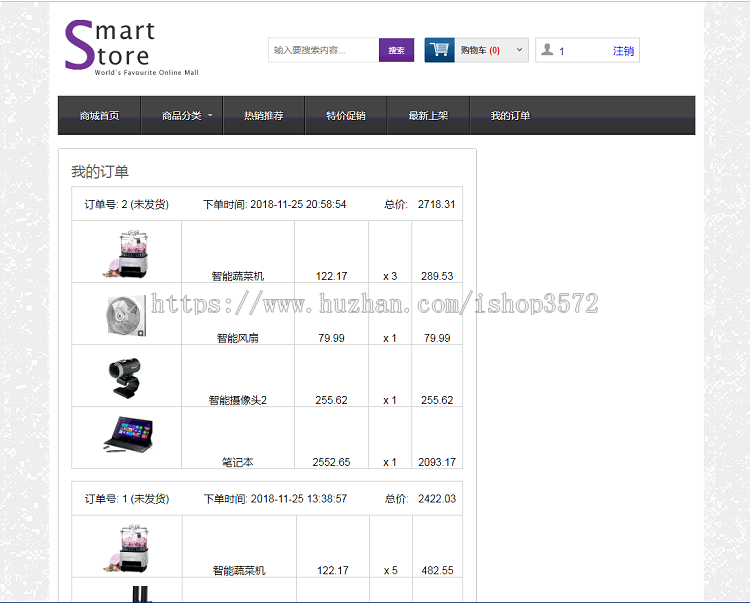The image size is (750, 603).
Task: Click subtotal 289.53 in order 2
Action: click(437, 276)
